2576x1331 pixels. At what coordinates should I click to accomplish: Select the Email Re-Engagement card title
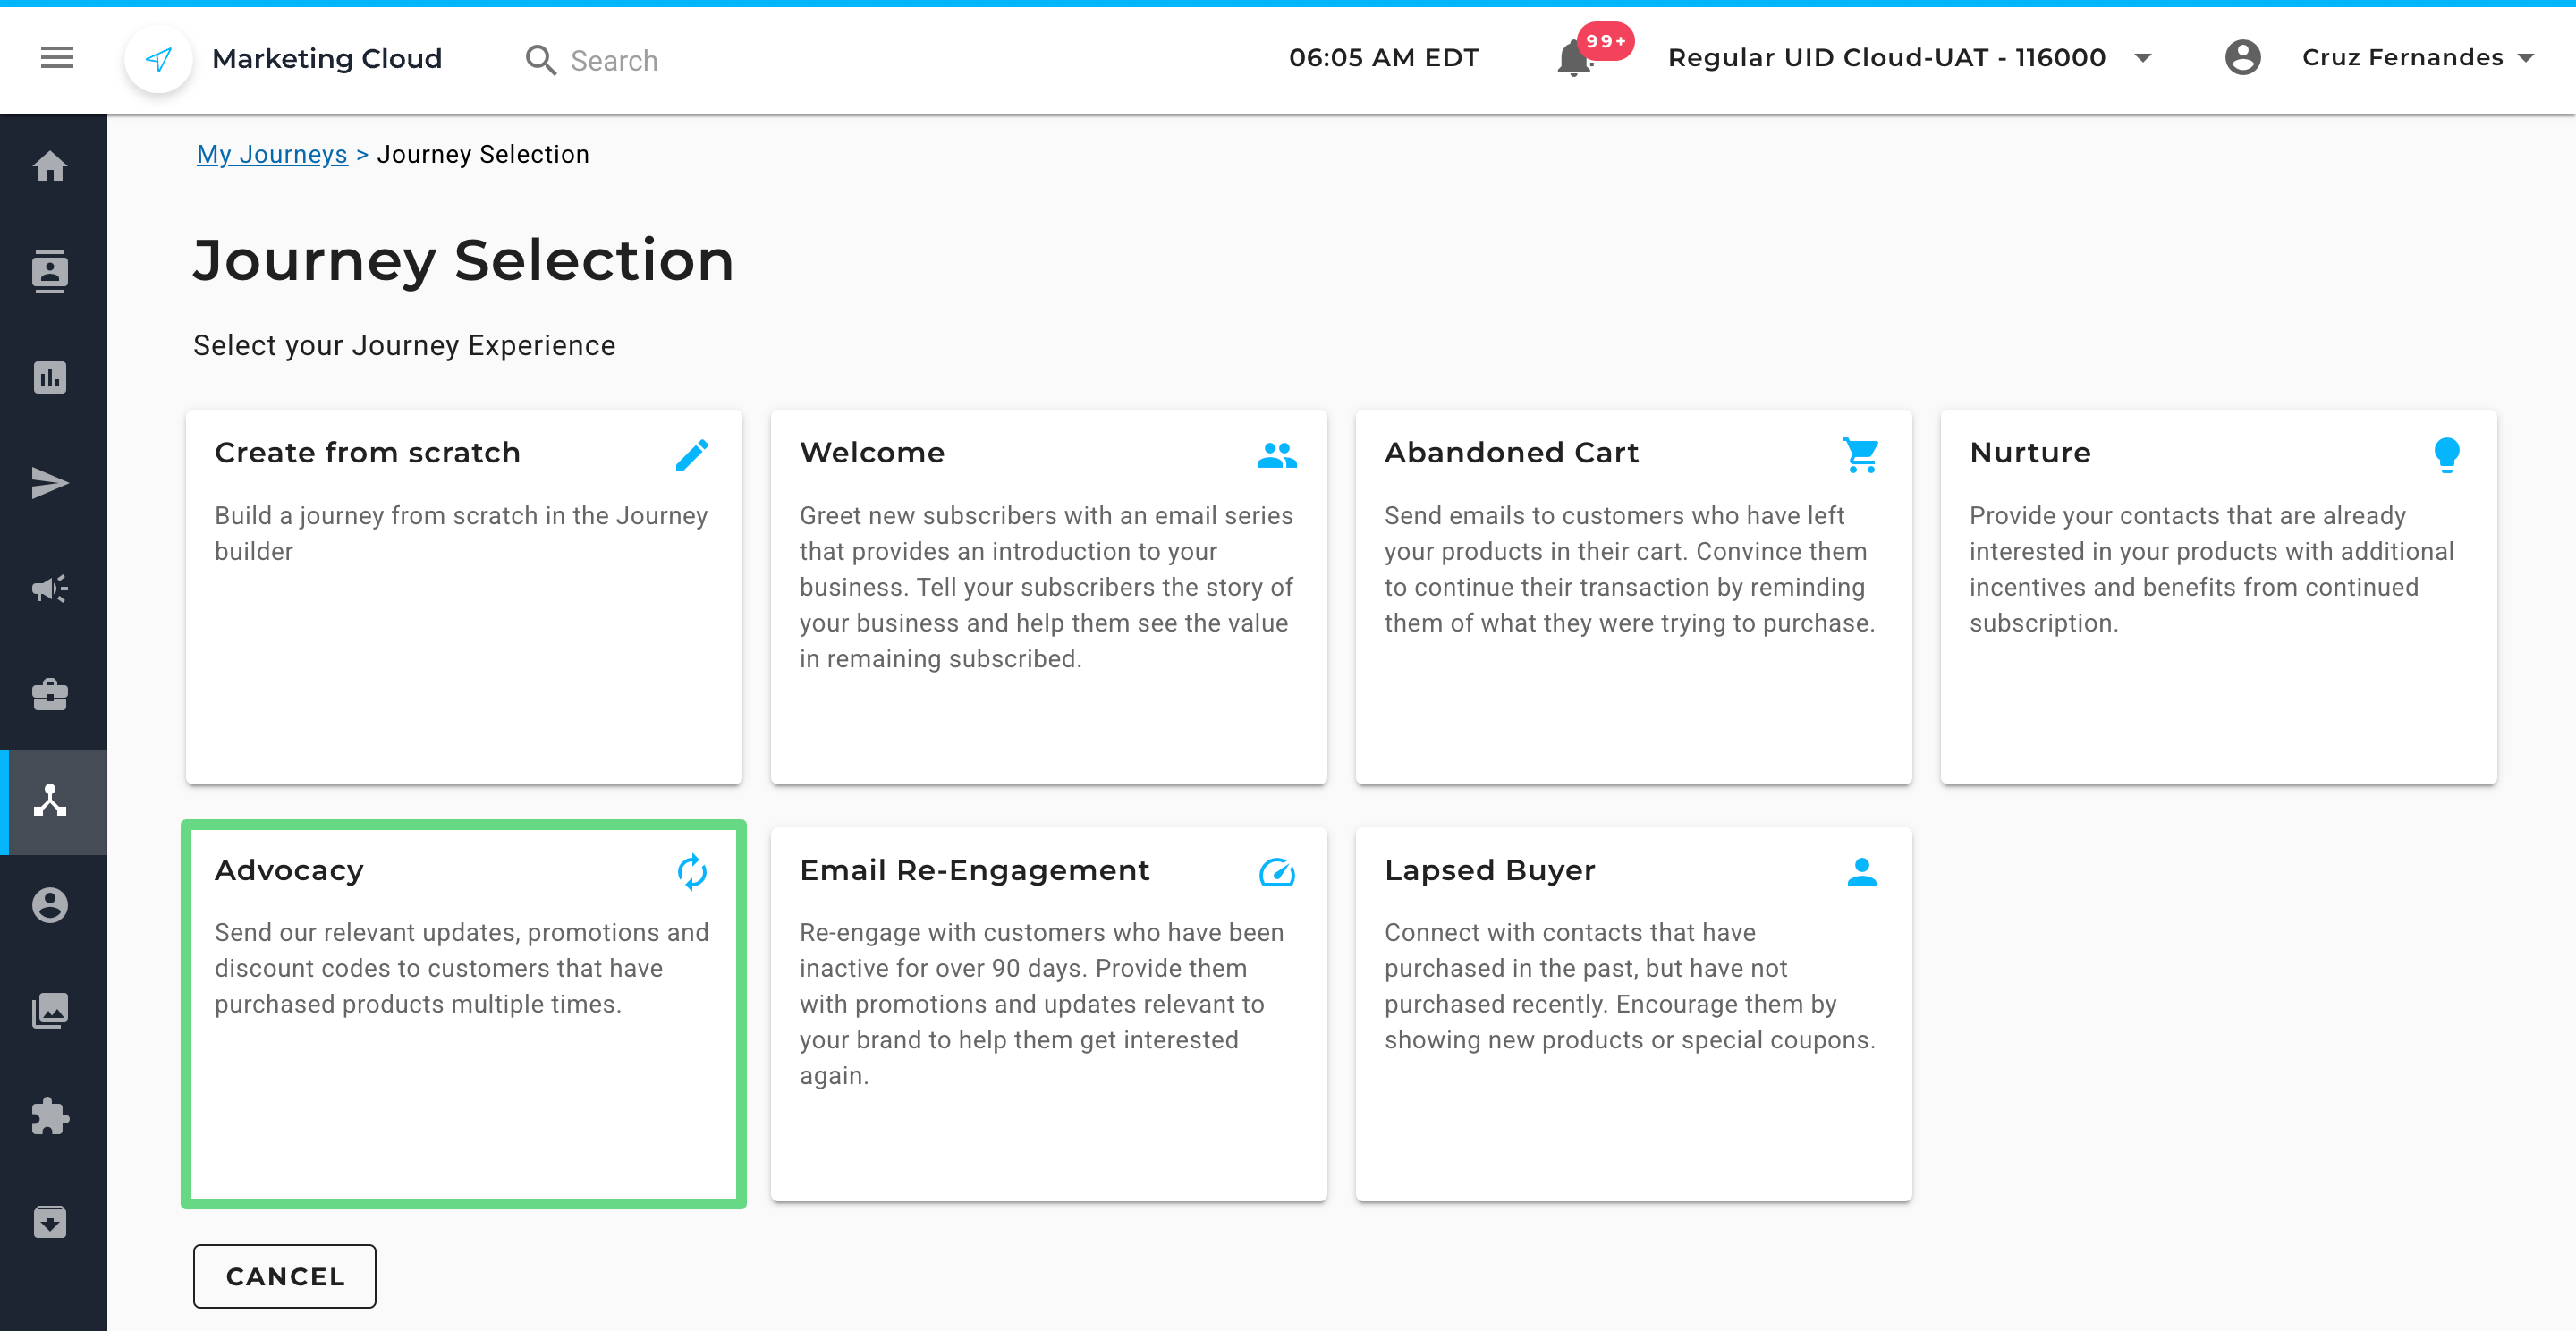point(975,871)
